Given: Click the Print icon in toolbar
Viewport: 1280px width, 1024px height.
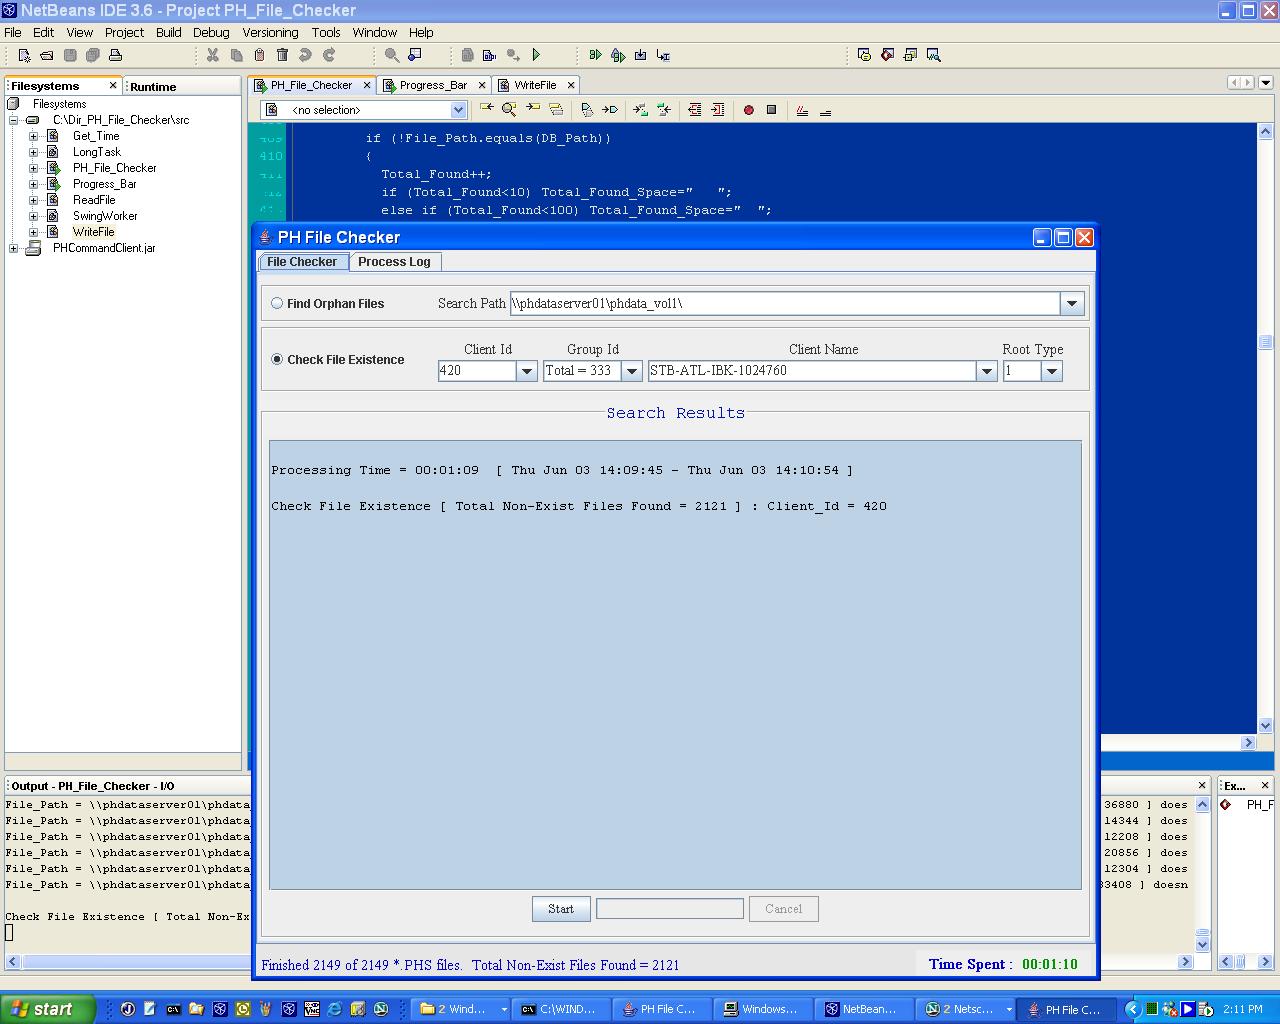Looking at the screenshot, I should click(x=115, y=55).
